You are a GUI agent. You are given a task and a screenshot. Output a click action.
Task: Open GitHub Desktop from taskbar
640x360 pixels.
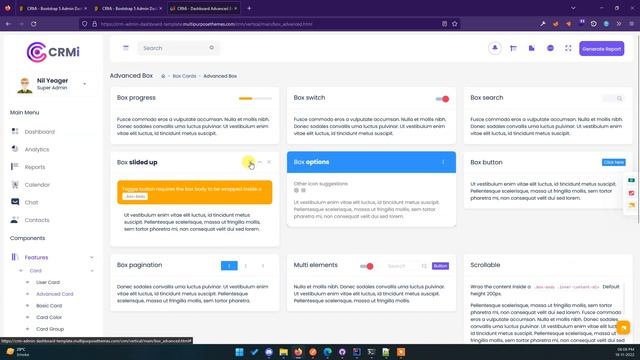click(342, 352)
